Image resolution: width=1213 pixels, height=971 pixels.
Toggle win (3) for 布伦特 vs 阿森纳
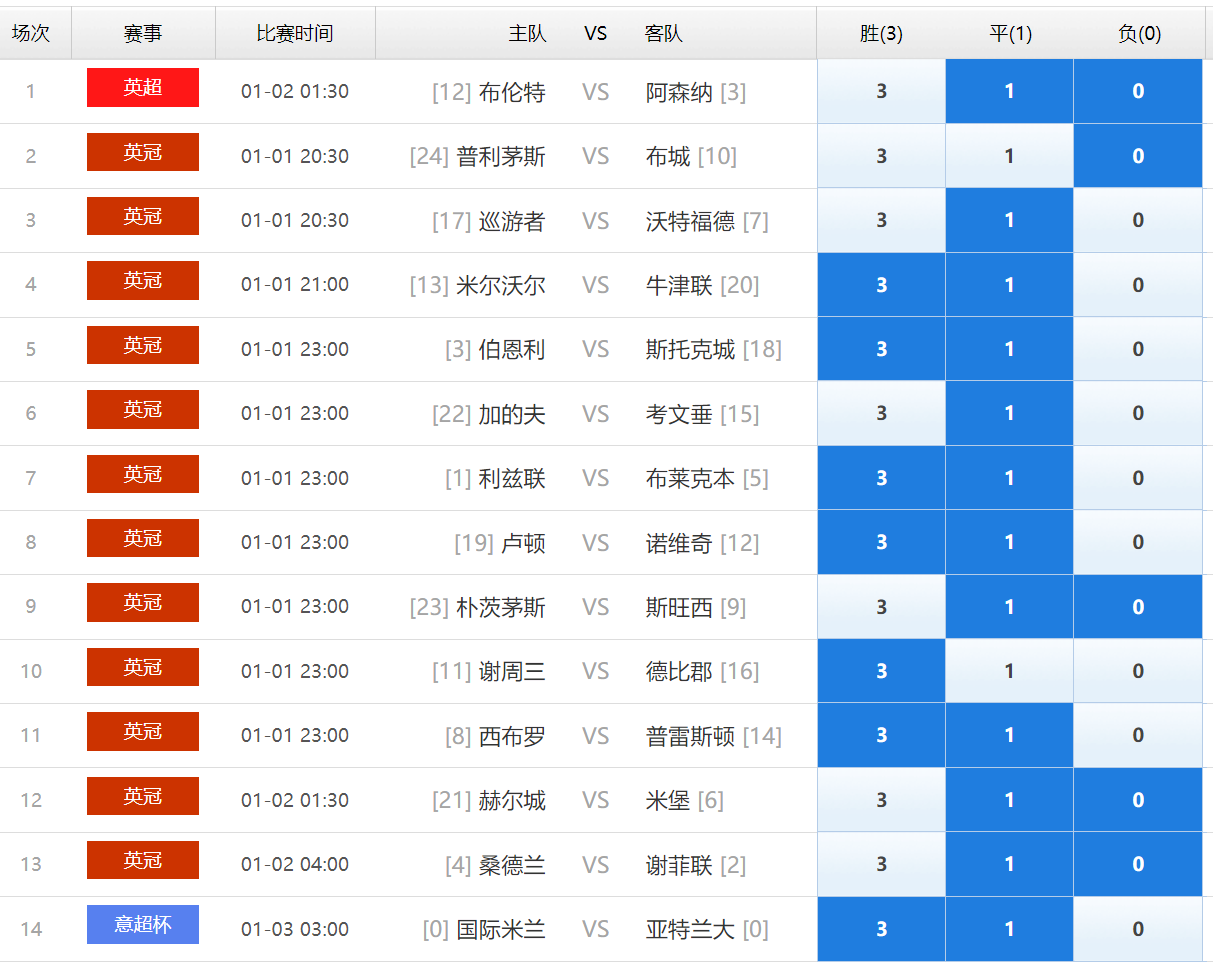click(881, 91)
